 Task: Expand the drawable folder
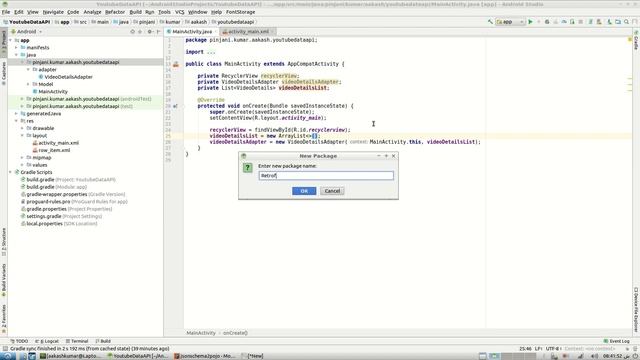pyautogui.click(x=22, y=129)
